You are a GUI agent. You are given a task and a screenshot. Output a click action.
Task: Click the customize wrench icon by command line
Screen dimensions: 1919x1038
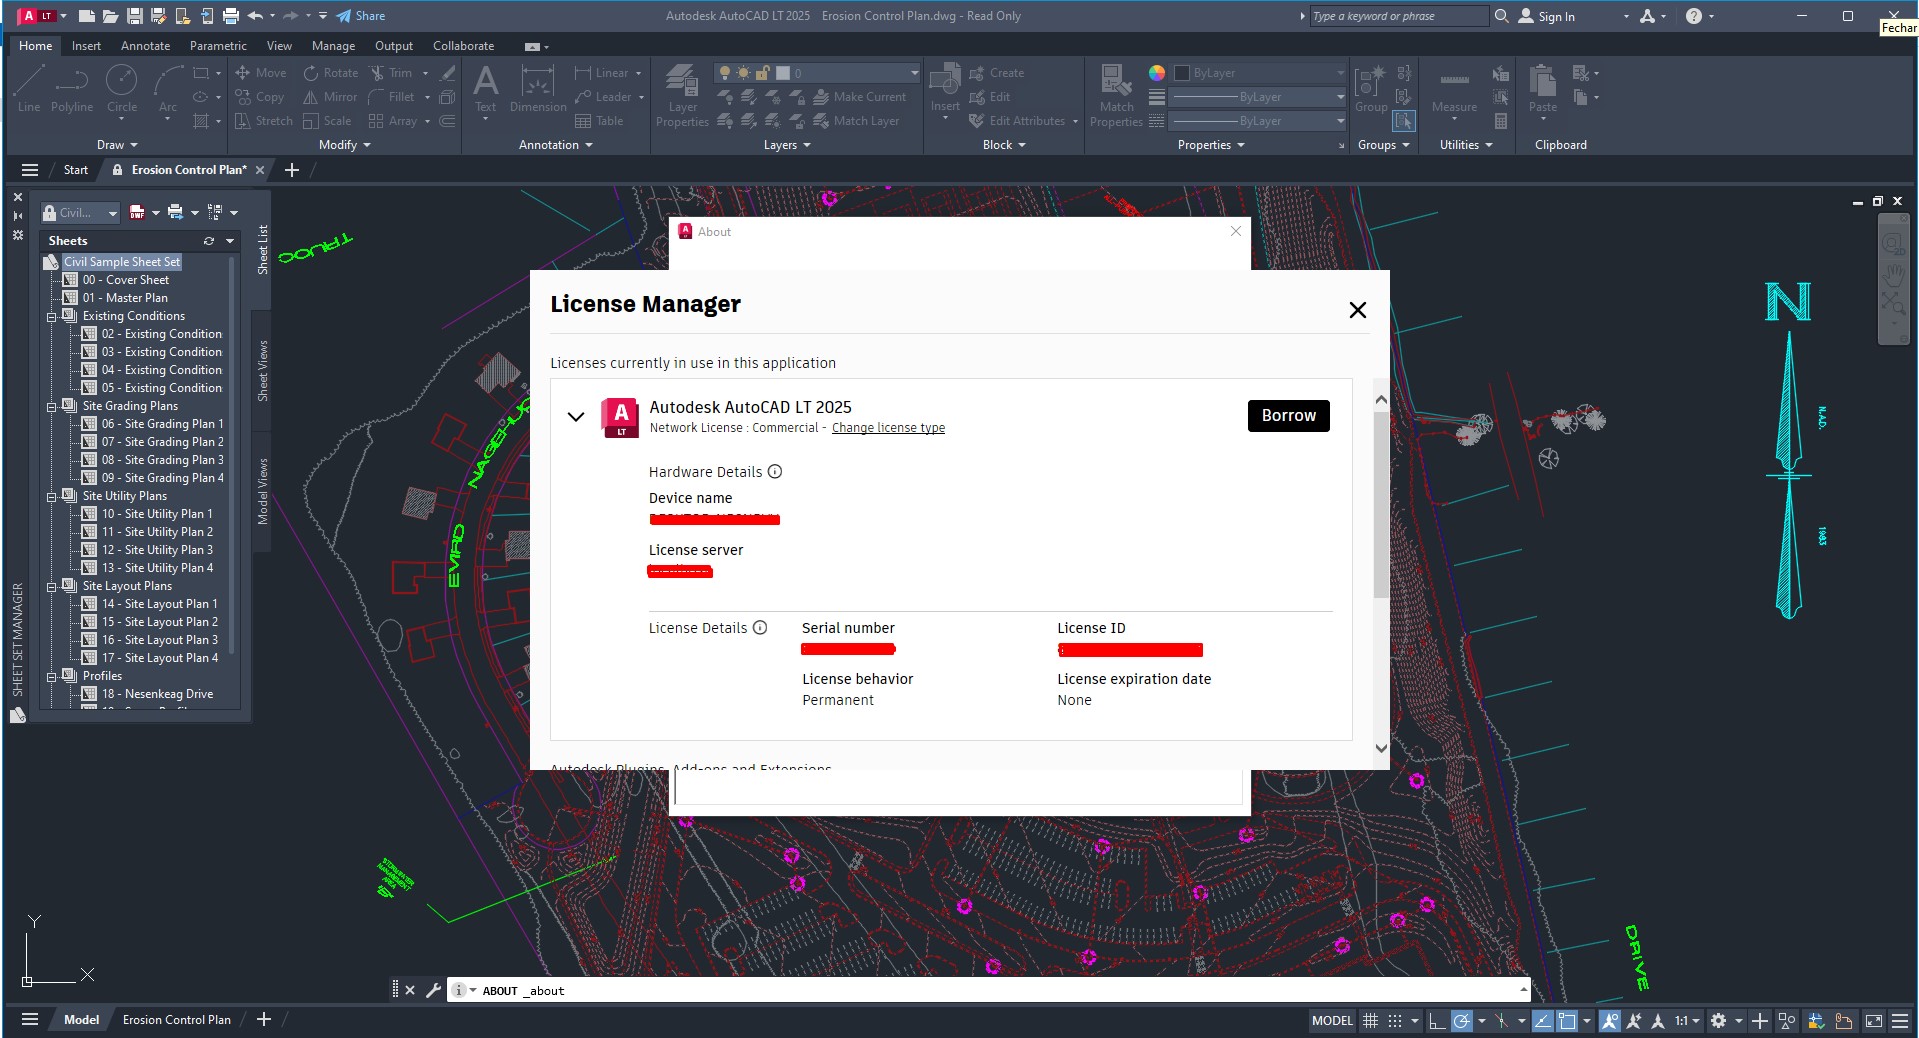point(433,990)
